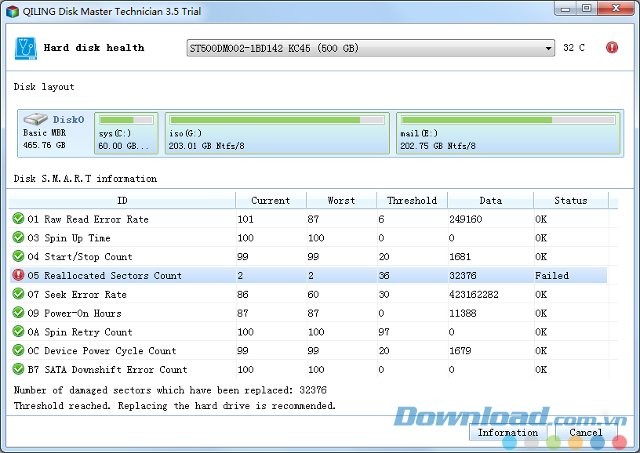Click green check icon for Raw Read Error Rate
This screenshot has width=640, height=453.
tap(18, 219)
